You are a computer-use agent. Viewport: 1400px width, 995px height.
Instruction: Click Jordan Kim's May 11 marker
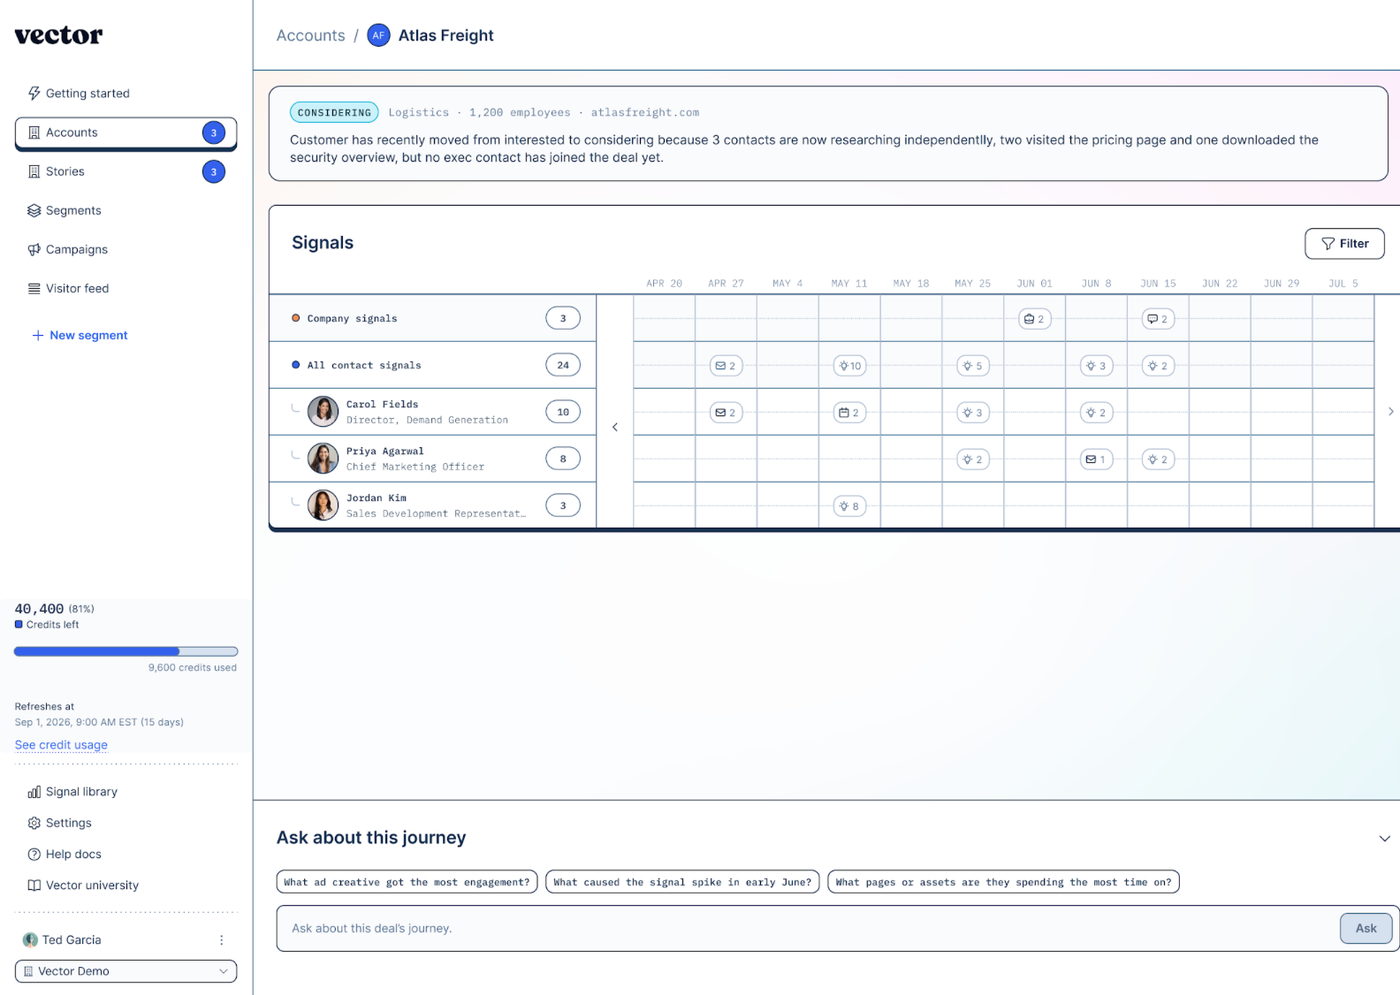[x=850, y=507]
